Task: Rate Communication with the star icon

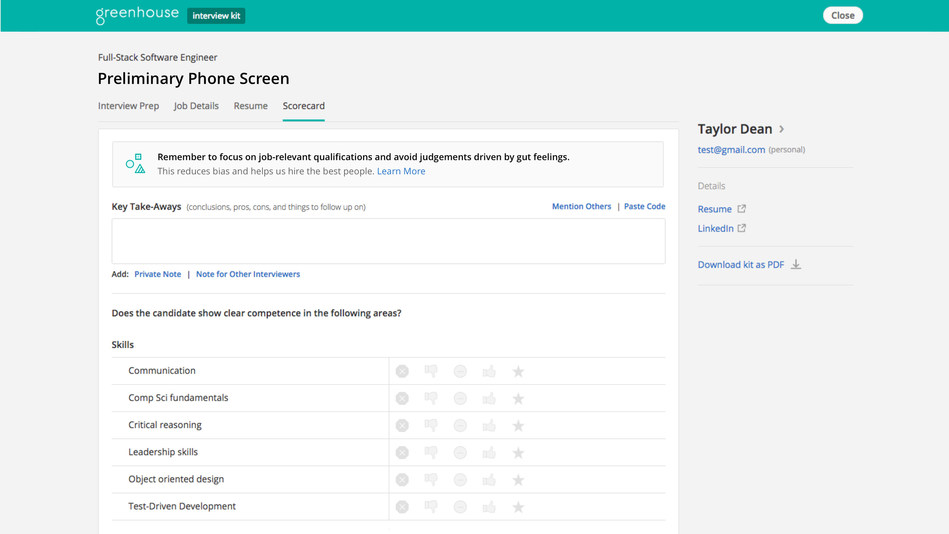Action: pyautogui.click(x=518, y=371)
